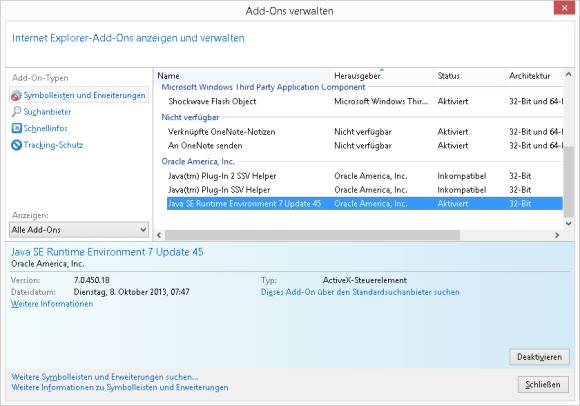Screen dimensions: 580x406
Task: Click Inkompatibel status of Plug-In 2 SSV Helper
Action: (x=461, y=176)
